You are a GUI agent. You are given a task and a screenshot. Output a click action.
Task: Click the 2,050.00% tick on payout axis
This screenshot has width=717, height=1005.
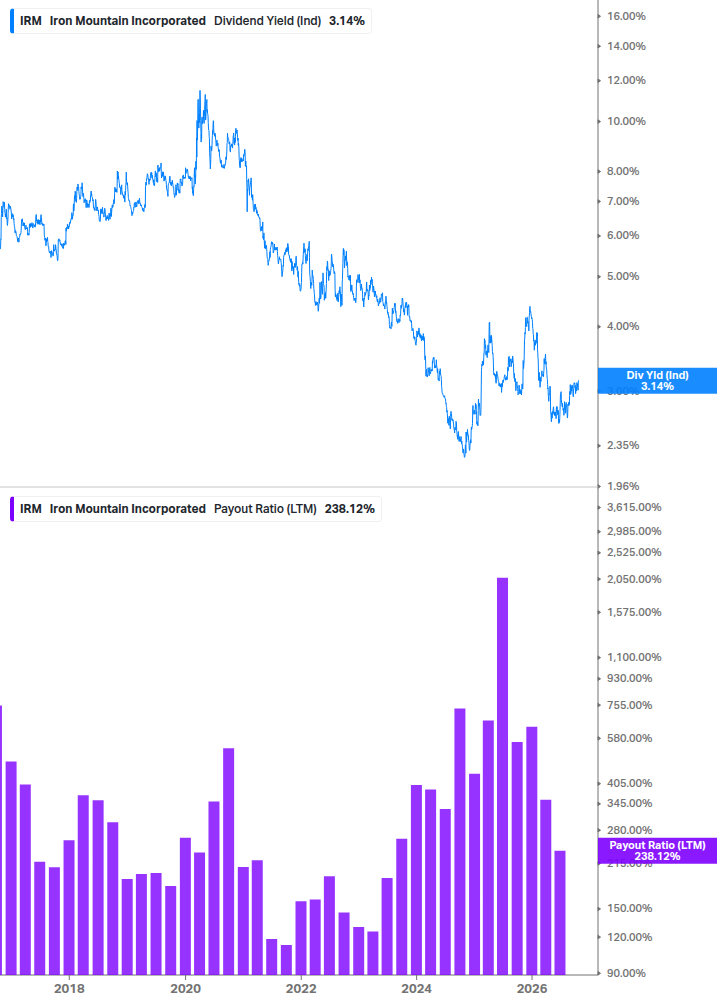click(634, 579)
